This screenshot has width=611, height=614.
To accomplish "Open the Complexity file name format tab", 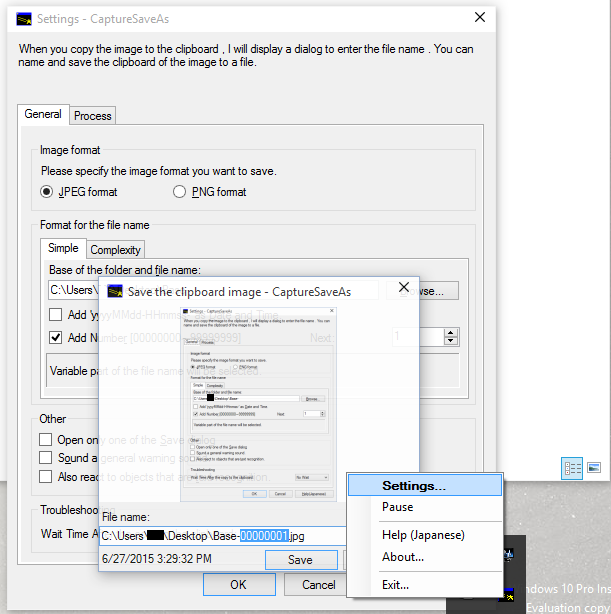I will [116, 250].
